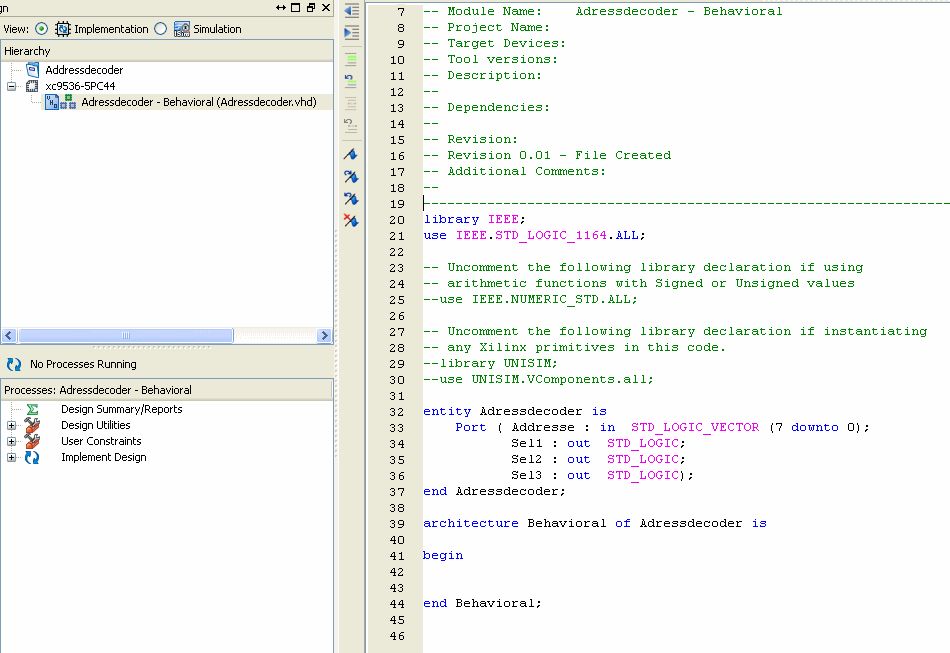Select the Simulation view radio button
Viewport: 950px width, 653px height.
(161, 29)
